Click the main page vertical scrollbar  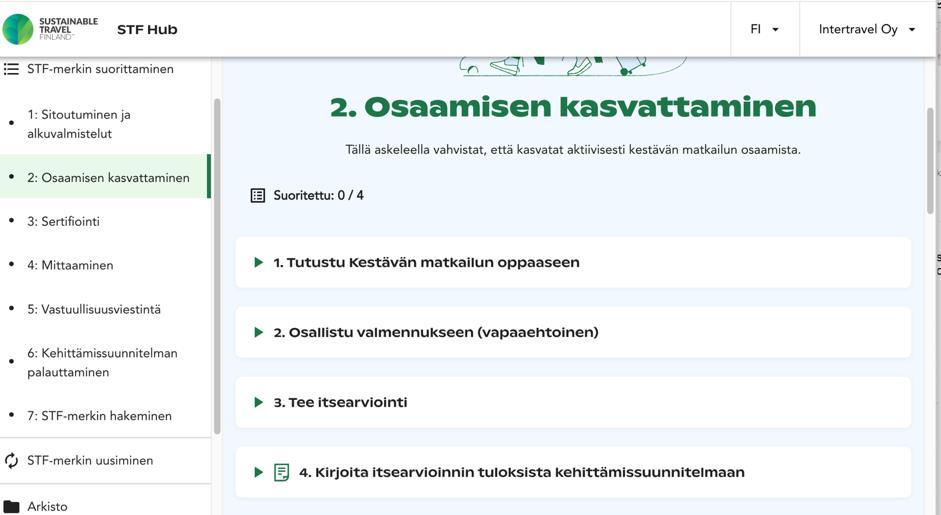(930, 160)
